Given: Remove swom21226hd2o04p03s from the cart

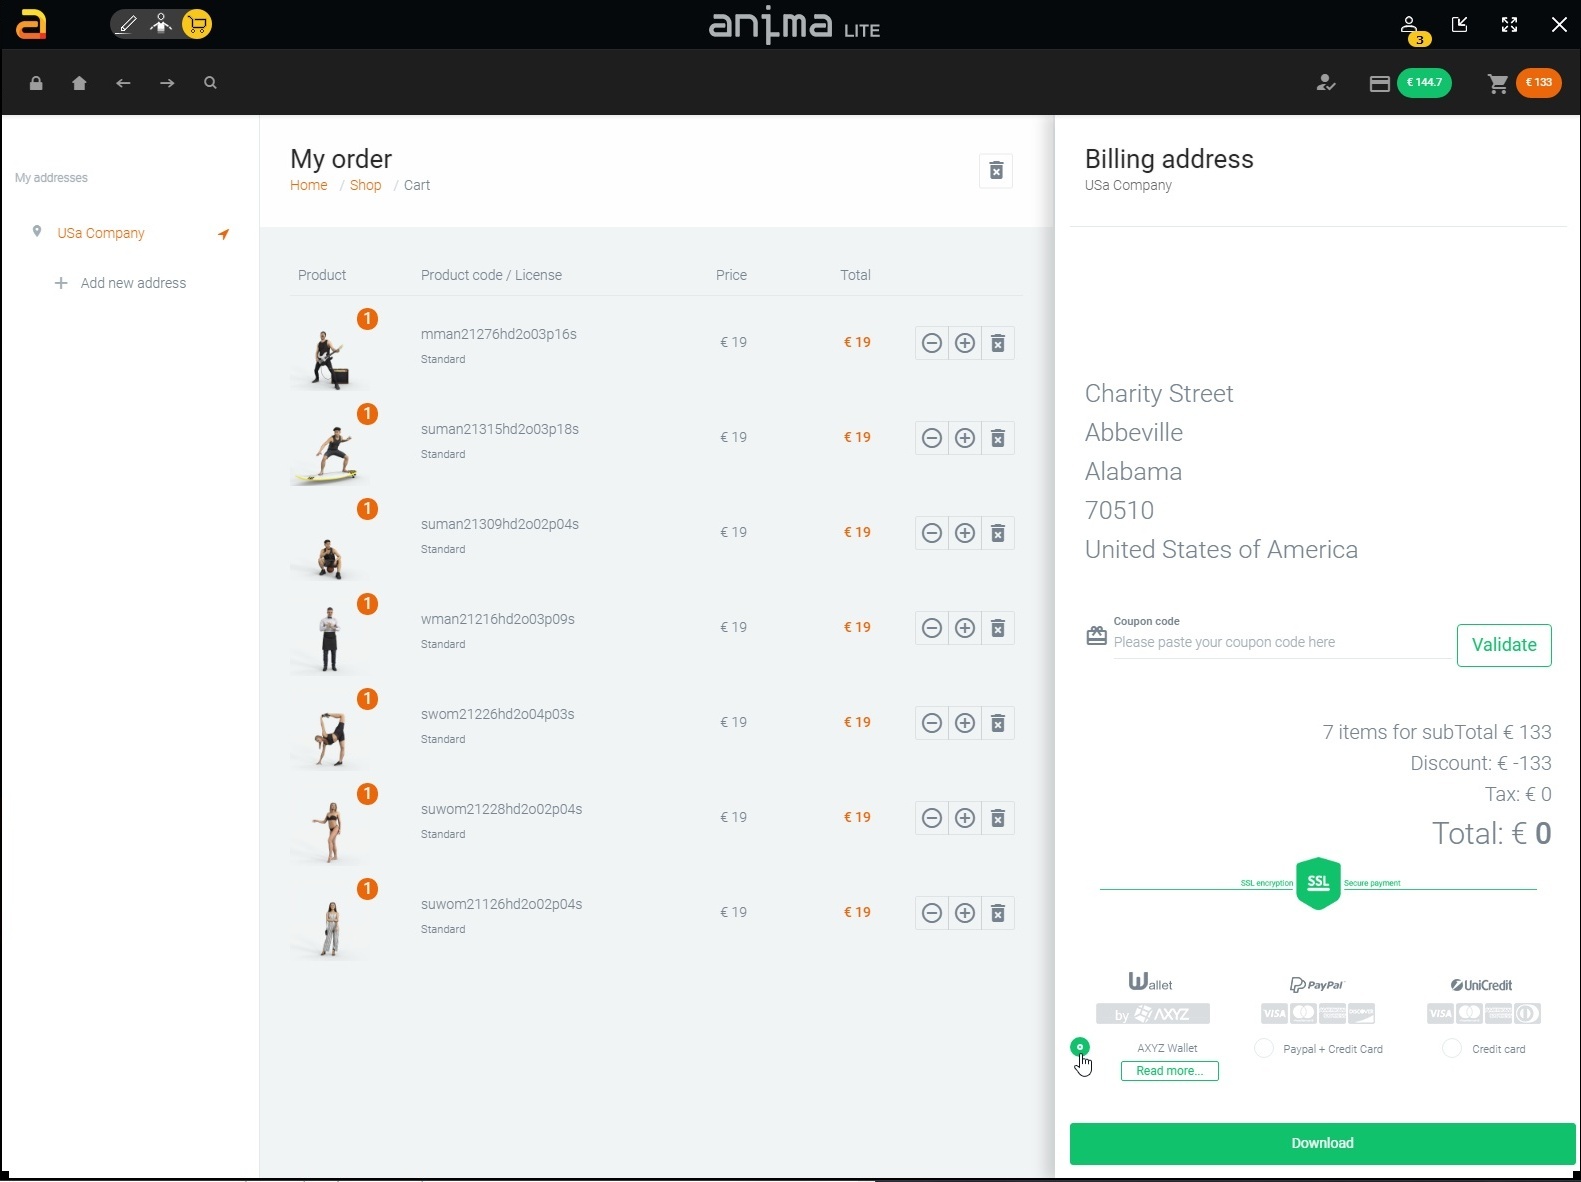Looking at the screenshot, I should [x=998, y=723].
